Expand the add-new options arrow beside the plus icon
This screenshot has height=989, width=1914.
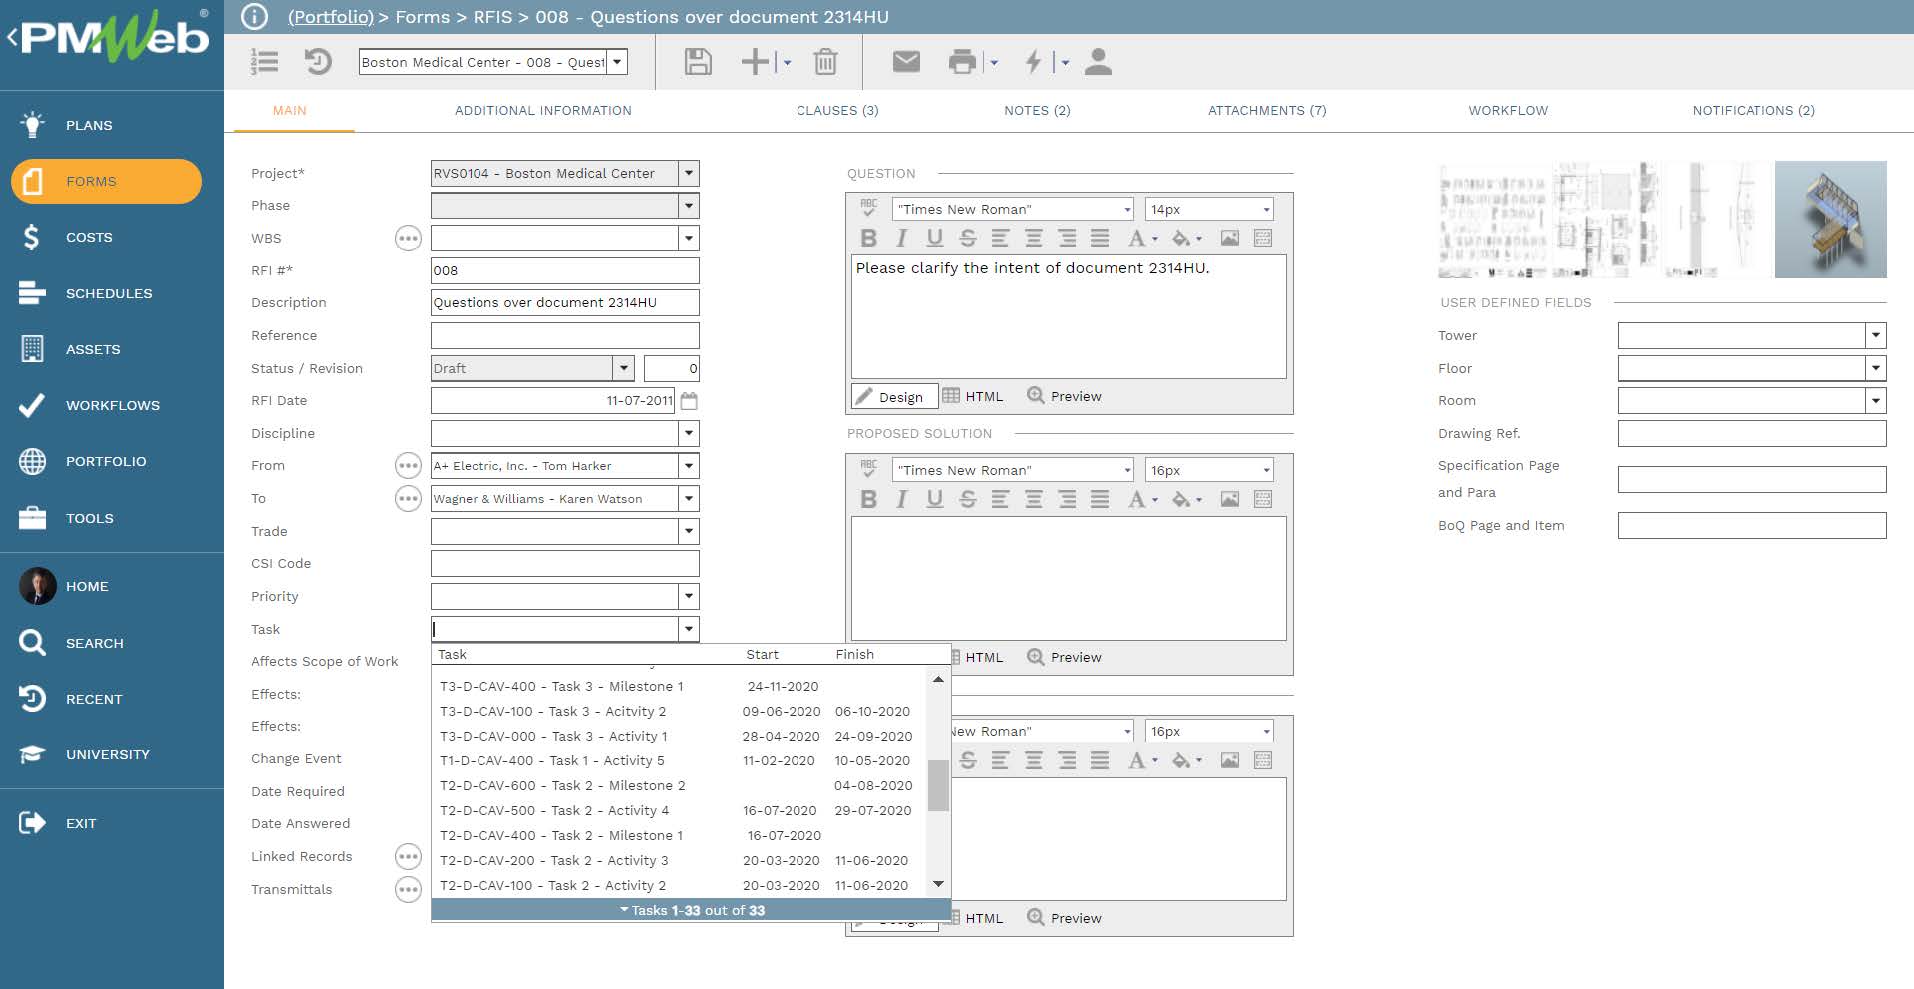(x=788, y=63)
